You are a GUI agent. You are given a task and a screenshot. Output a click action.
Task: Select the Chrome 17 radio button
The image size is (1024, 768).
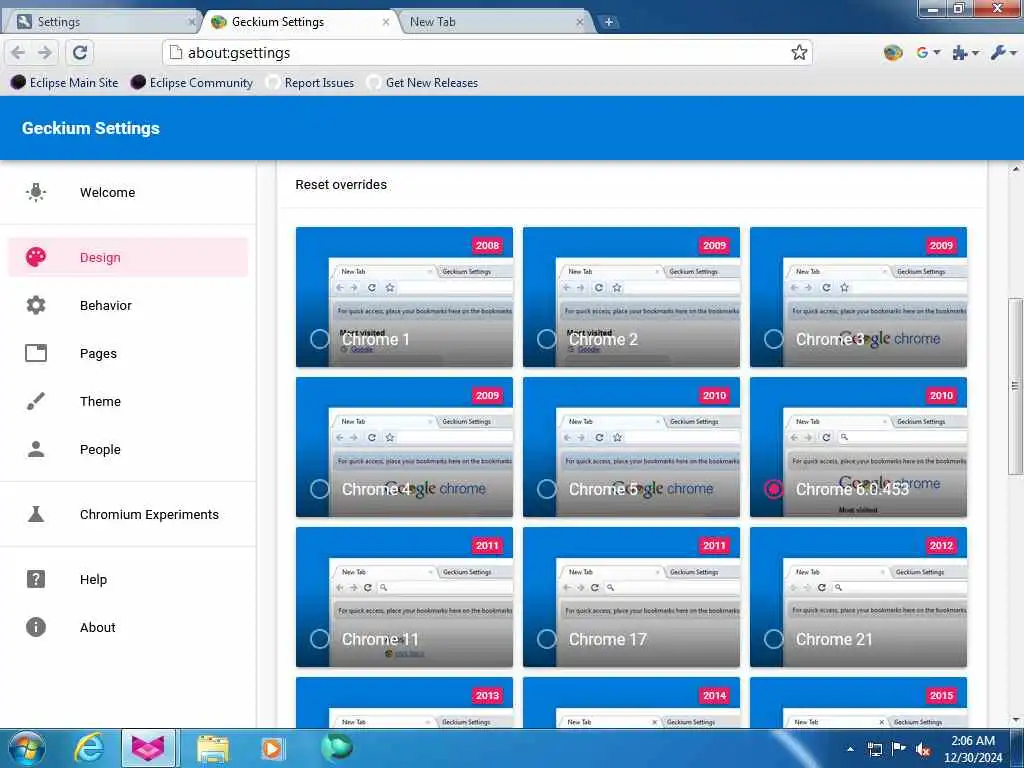click(547, 639)
